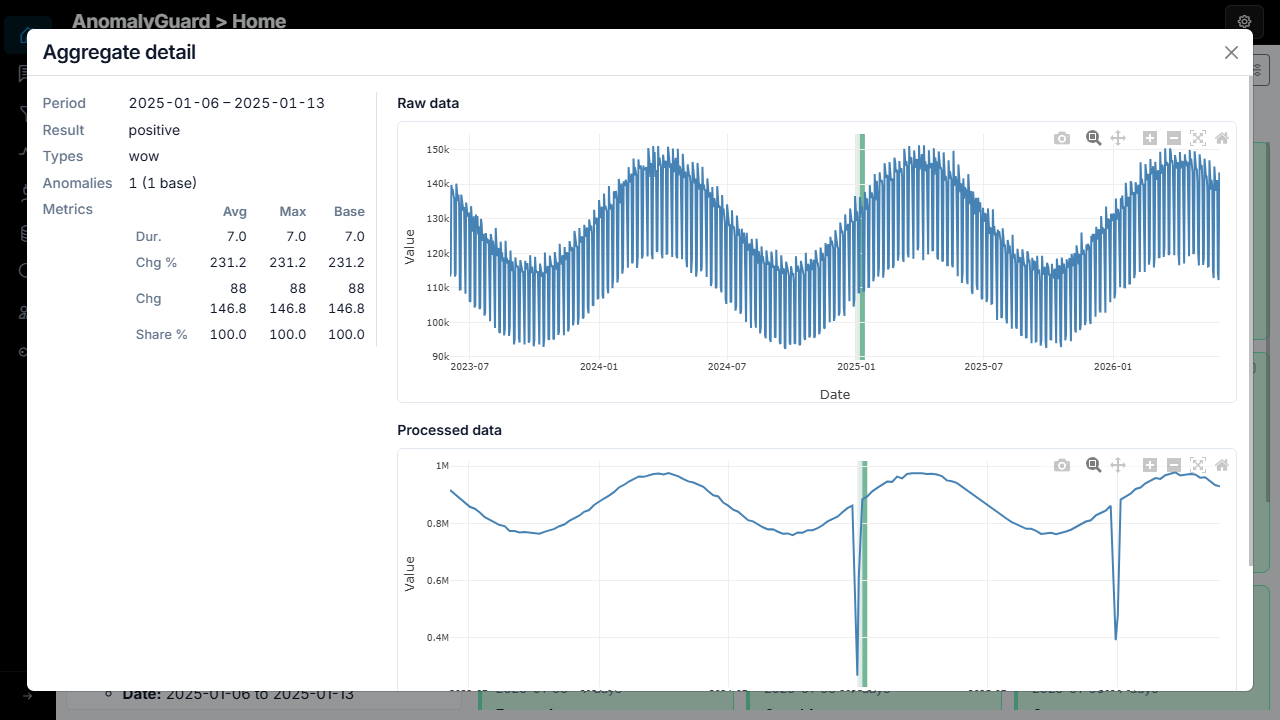Click the 'Aggregate detail' dialog title
This screenshot has height=720, width=1280.
tap(119, 52)
